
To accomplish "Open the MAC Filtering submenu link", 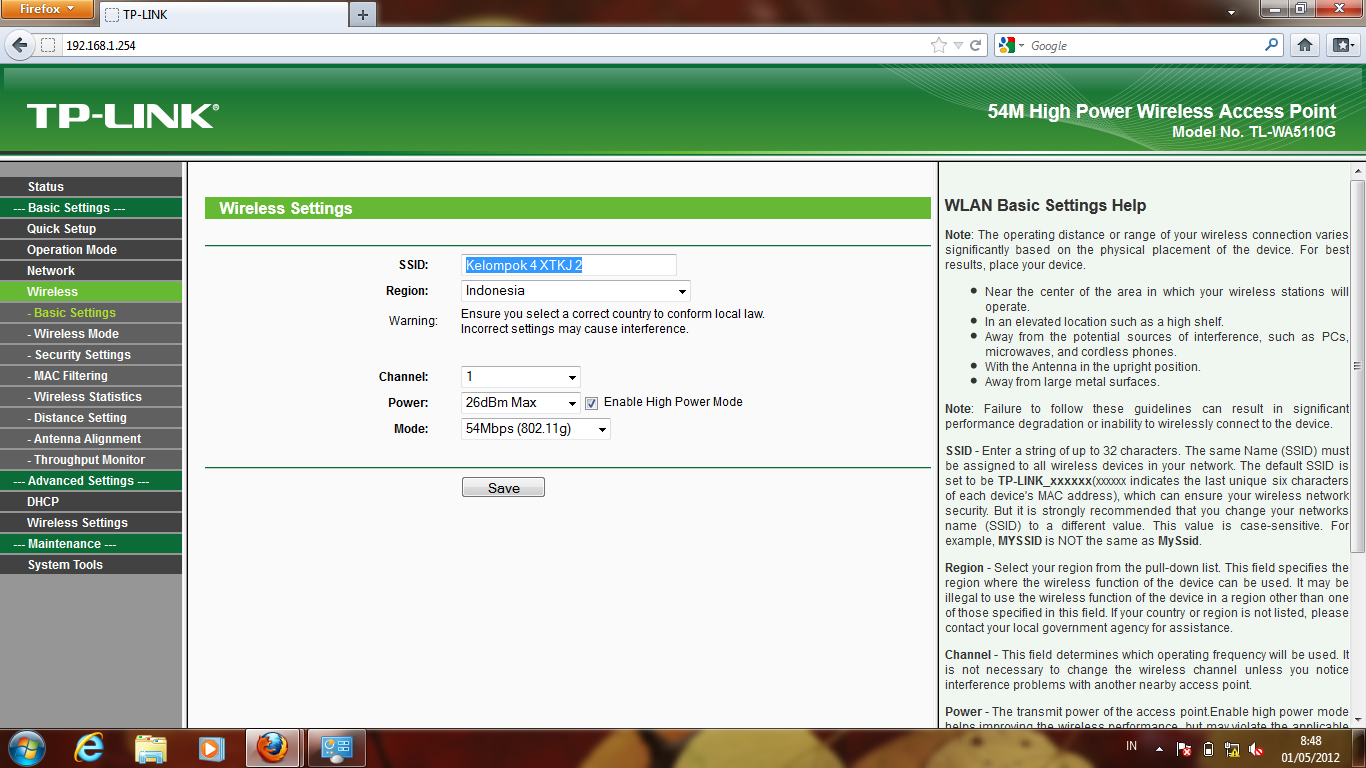I will coord(91,376).
